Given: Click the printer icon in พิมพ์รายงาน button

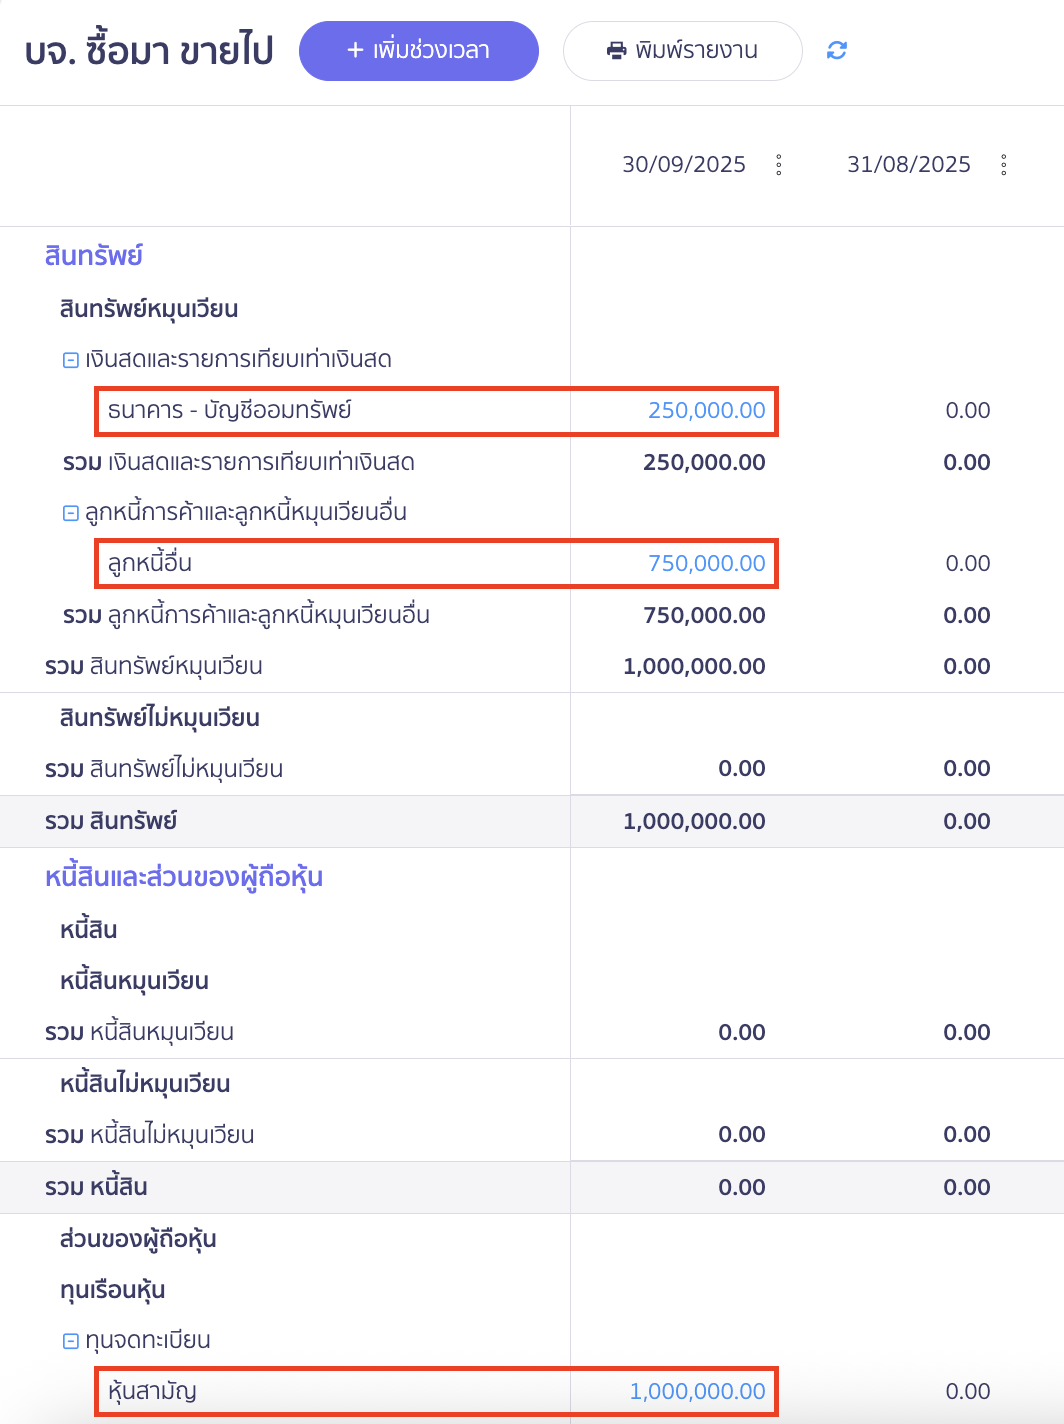Looking at the screenshot, I should click(617, 50).
